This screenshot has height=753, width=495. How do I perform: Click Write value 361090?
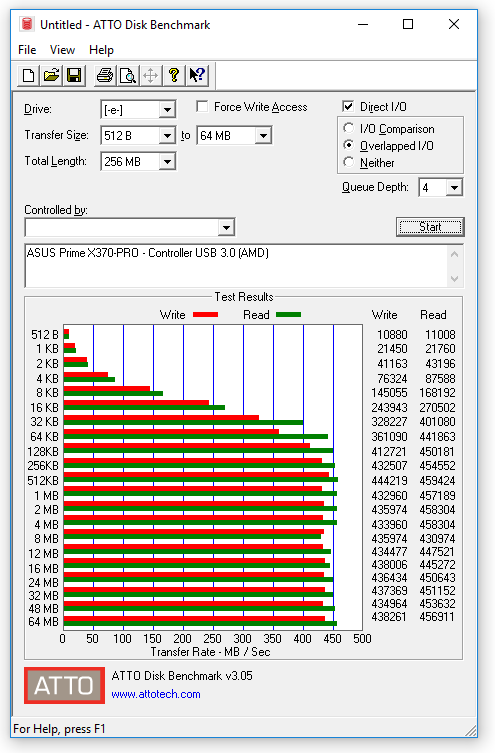[x=389, y=437]
